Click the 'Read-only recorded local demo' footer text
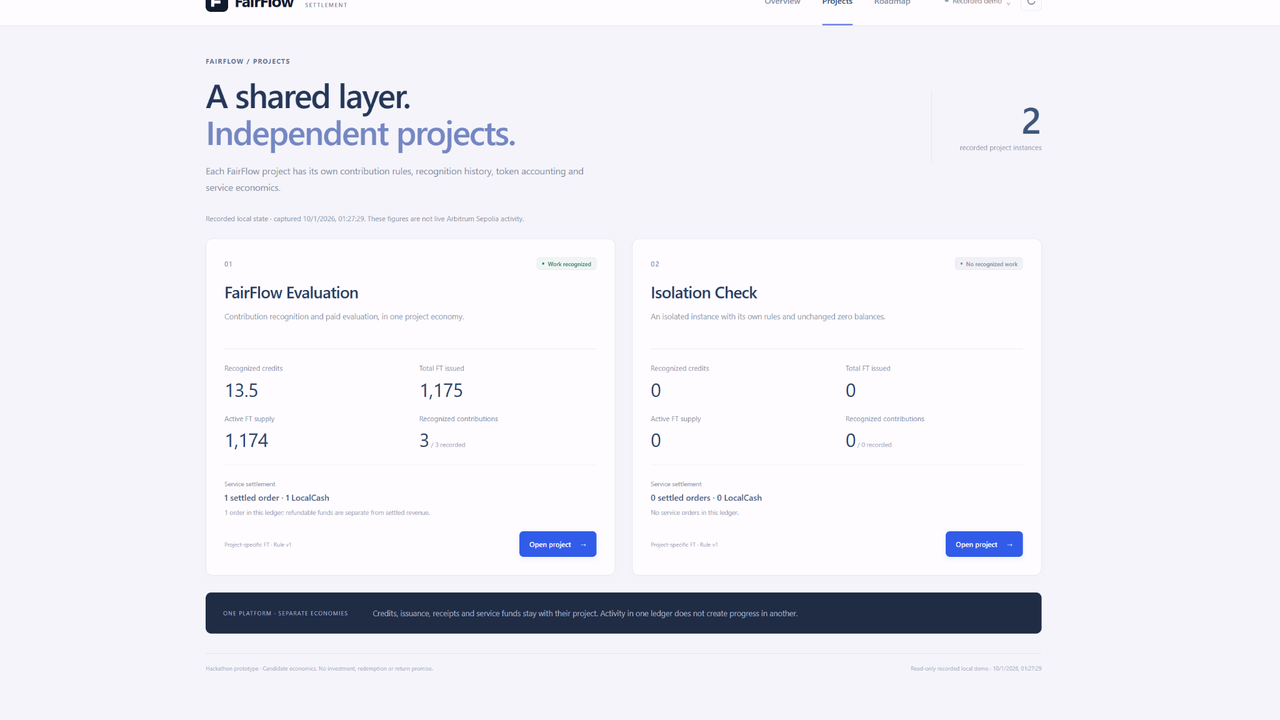1280x720 pixels. pyautogui.click(x=976, y=668)
